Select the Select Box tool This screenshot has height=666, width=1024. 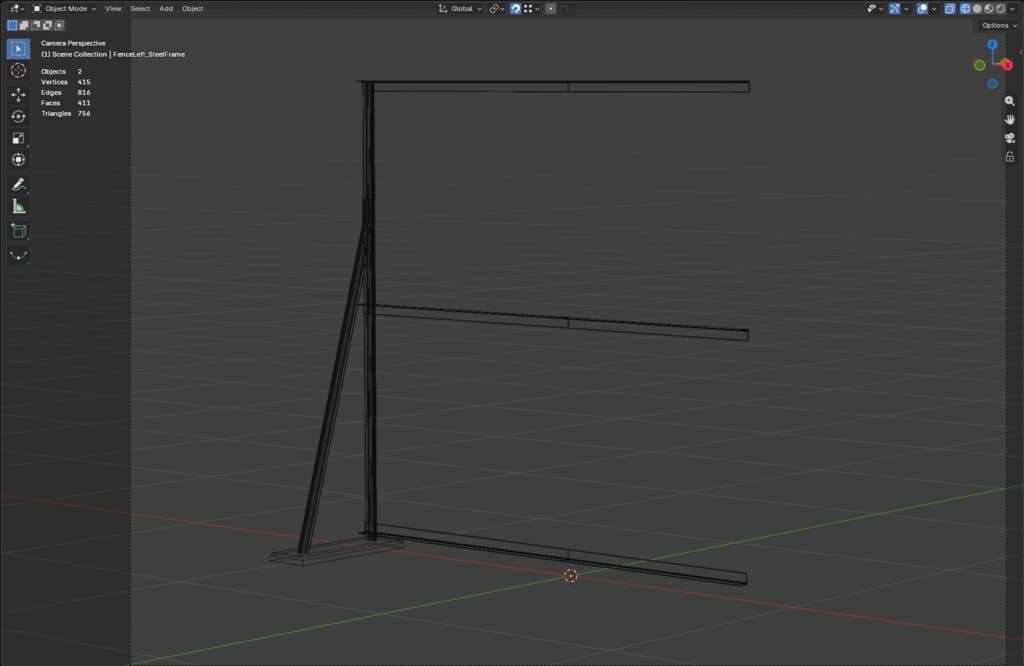(x=18, y=49)
